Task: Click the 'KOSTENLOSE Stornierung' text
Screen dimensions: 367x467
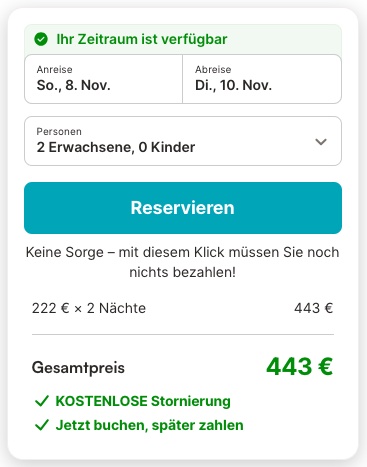Action: (x=143, y=401)
